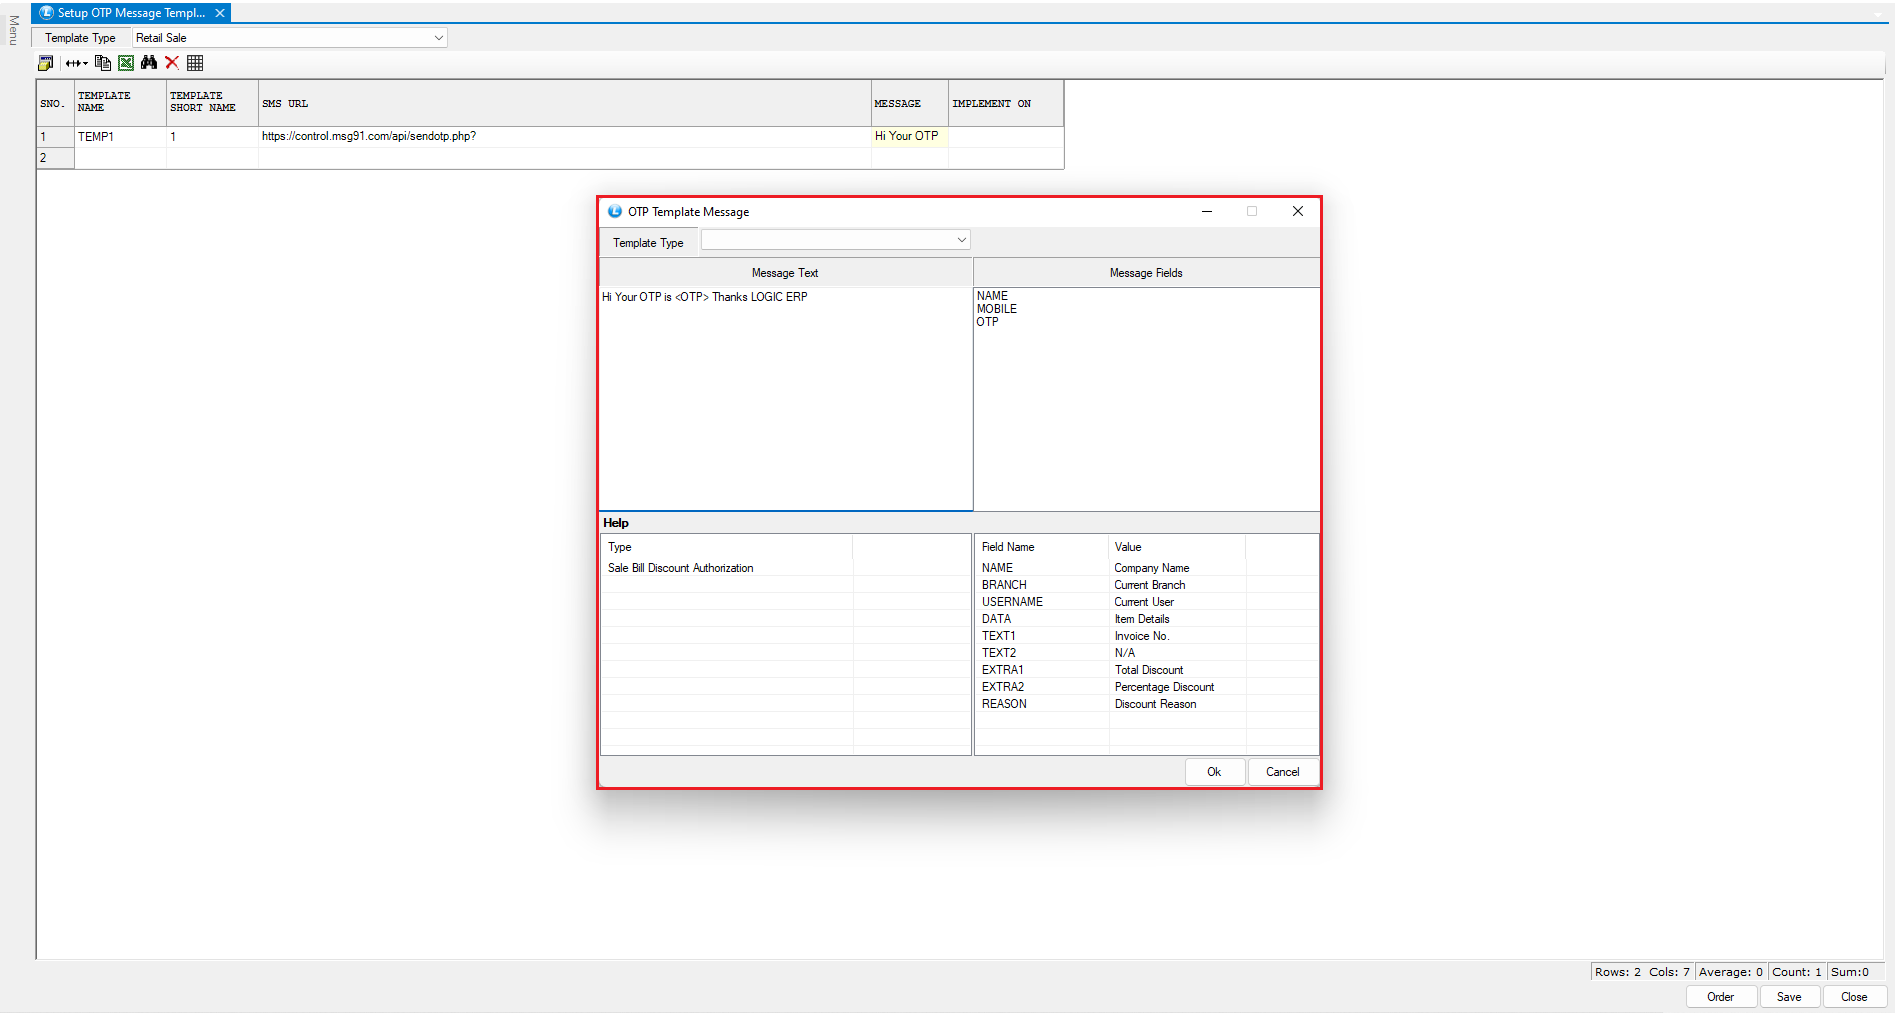The height and width of the screenshot is (1013, 1895).
Task: Click the Order button at bottom
Action: 1720,997
